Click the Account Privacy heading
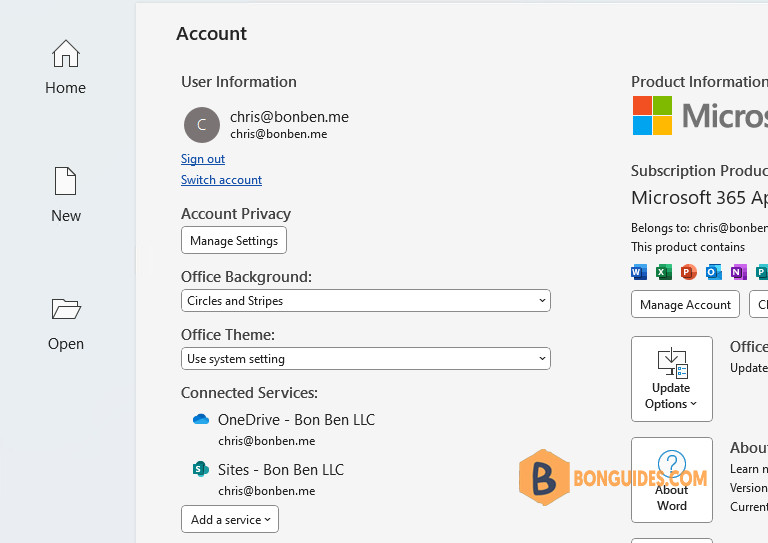The height and width of the screenshot is (543, 768). (x=236, y=214)
